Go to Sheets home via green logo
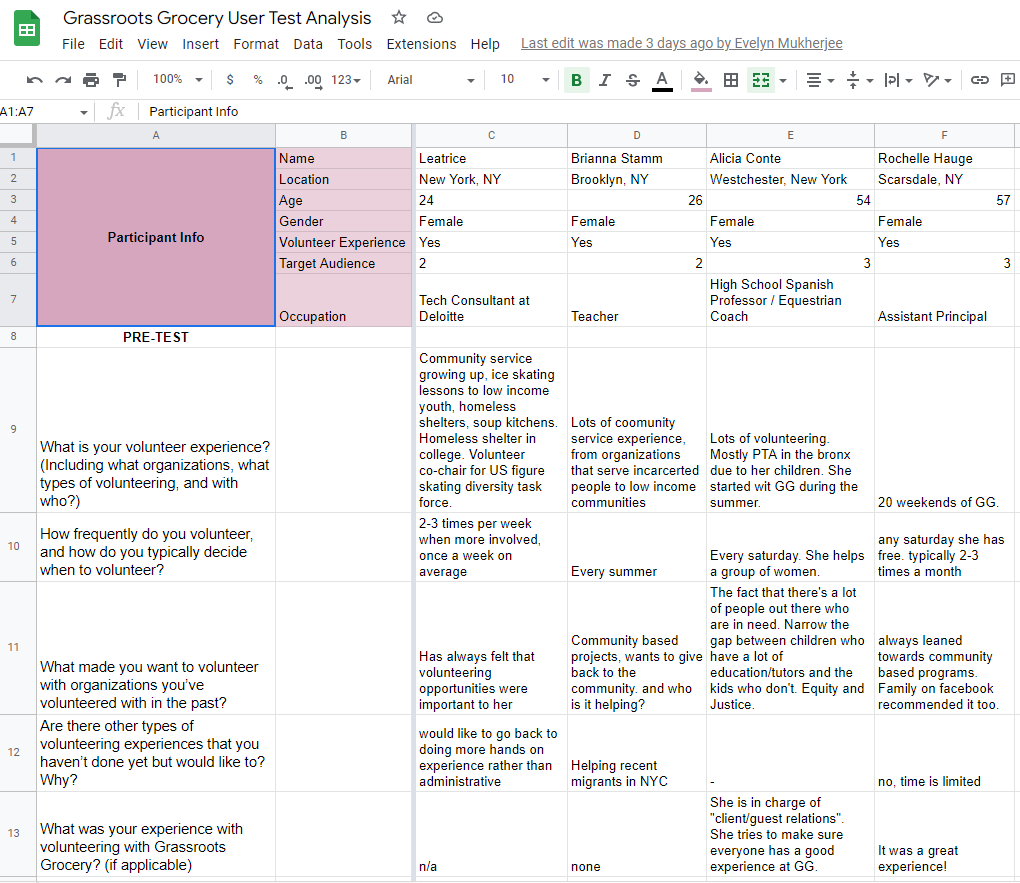The image size is (1020, 883). [x=27, y=29]
